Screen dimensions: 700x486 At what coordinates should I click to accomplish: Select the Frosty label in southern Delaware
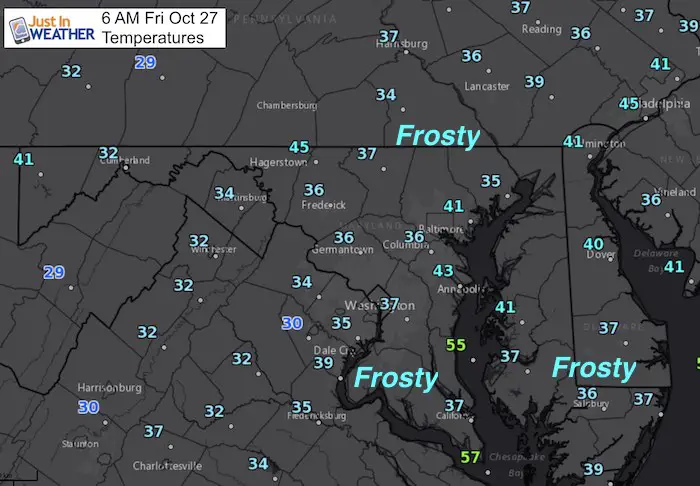click(594, 368)
